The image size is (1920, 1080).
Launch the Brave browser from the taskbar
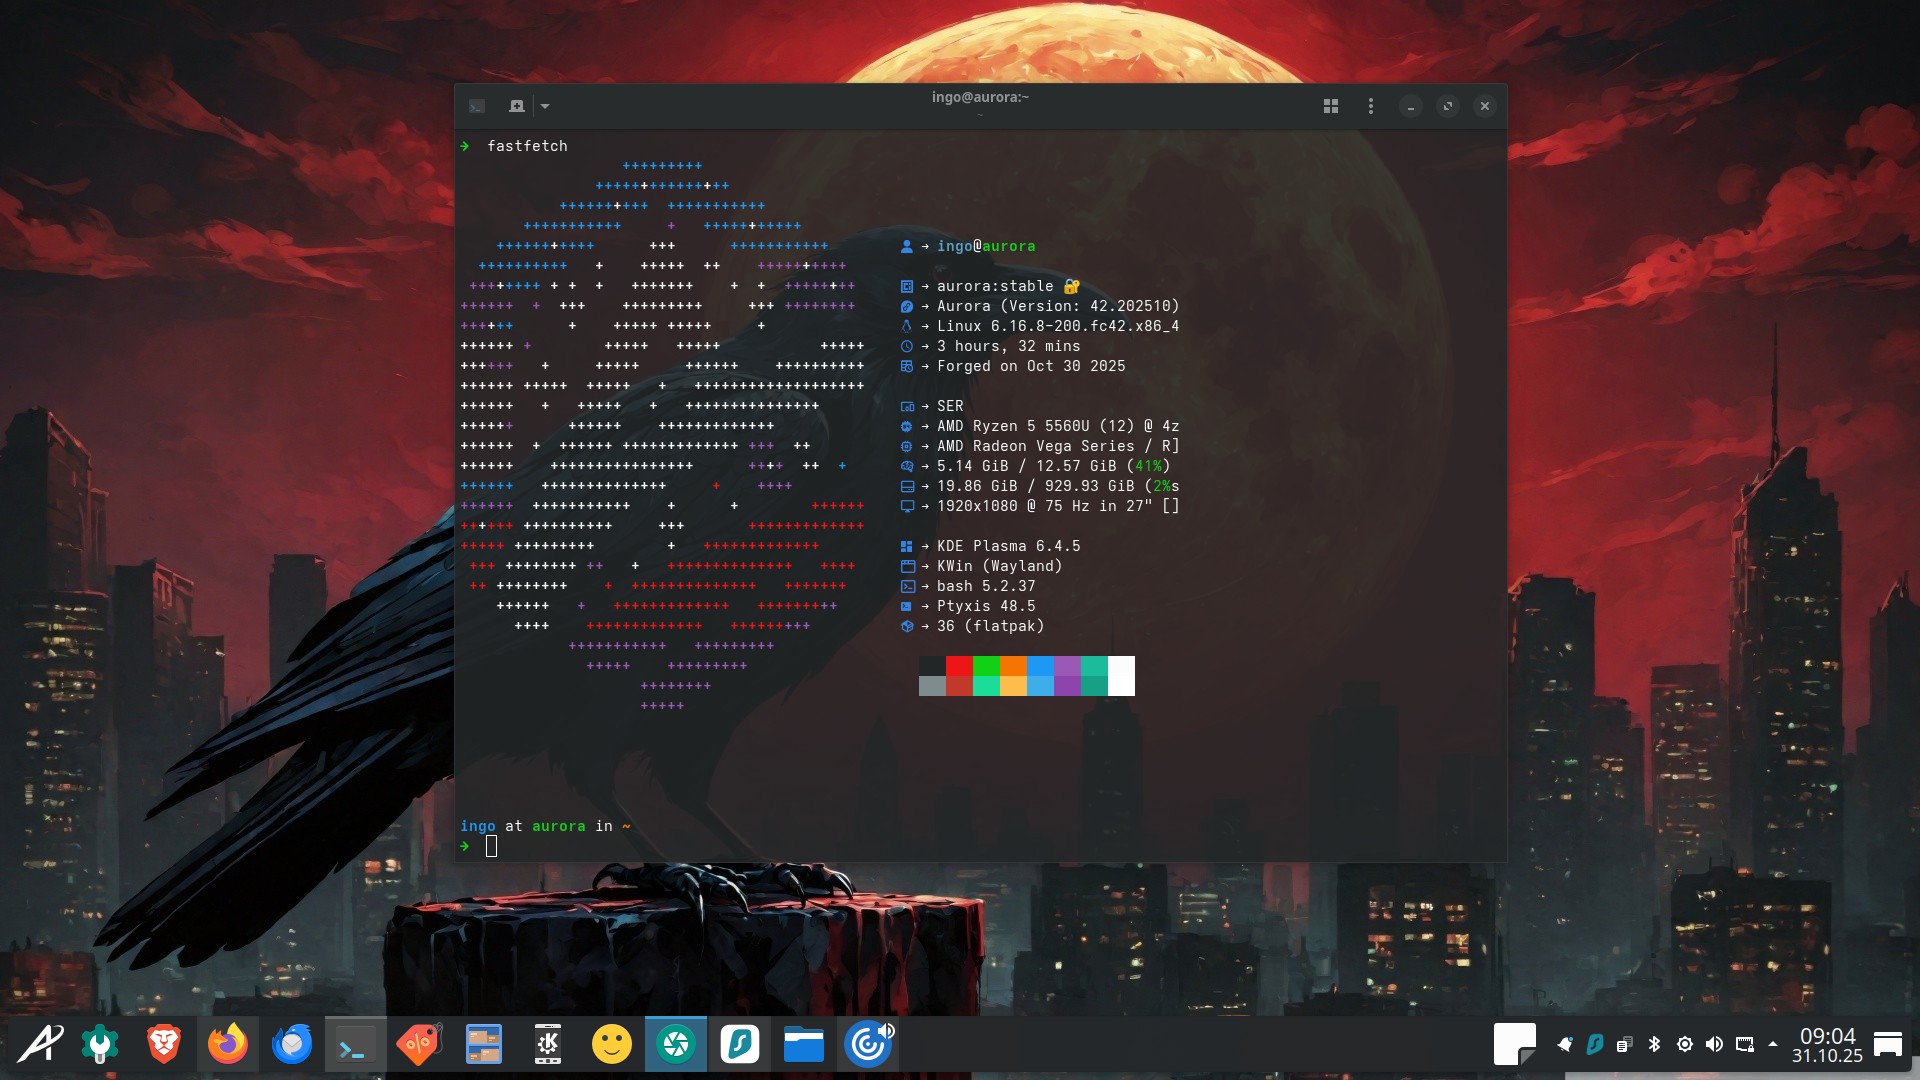(x=164, y=1045)
